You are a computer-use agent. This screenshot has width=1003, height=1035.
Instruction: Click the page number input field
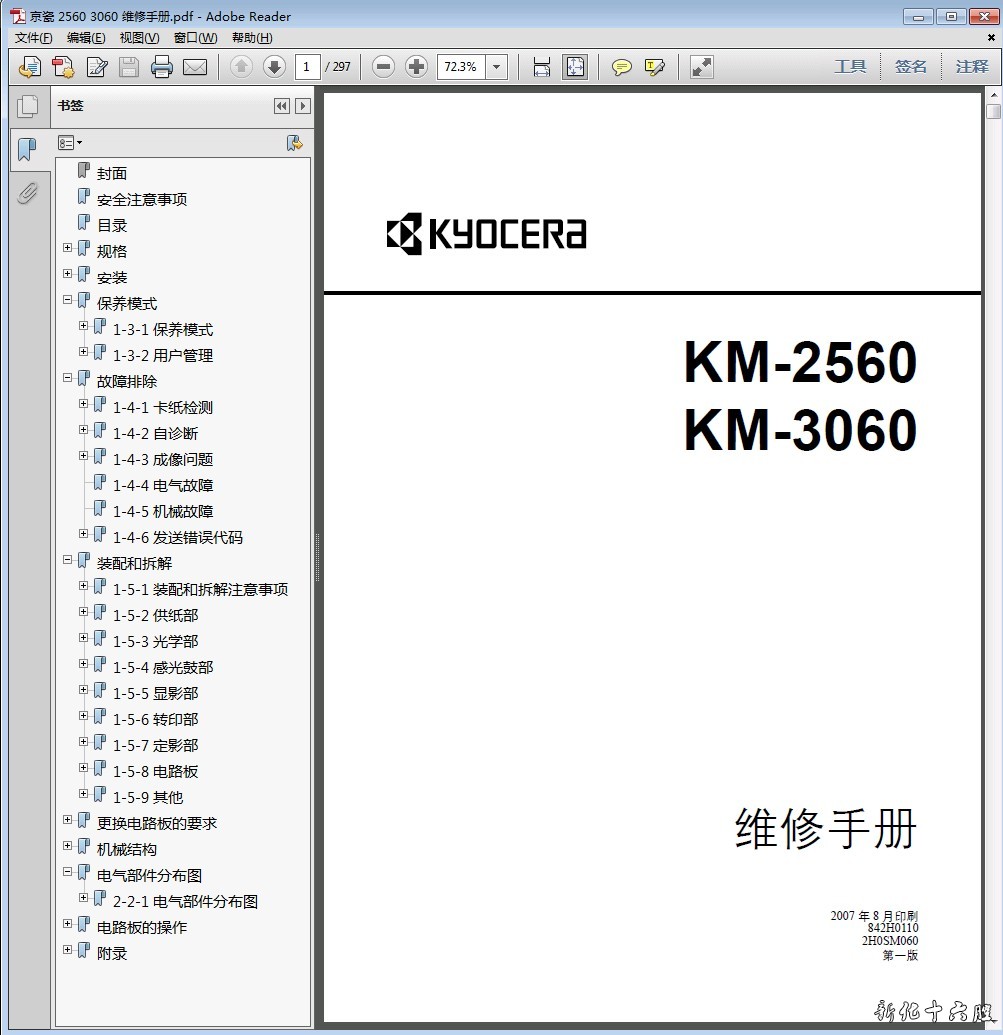point(307,67)
